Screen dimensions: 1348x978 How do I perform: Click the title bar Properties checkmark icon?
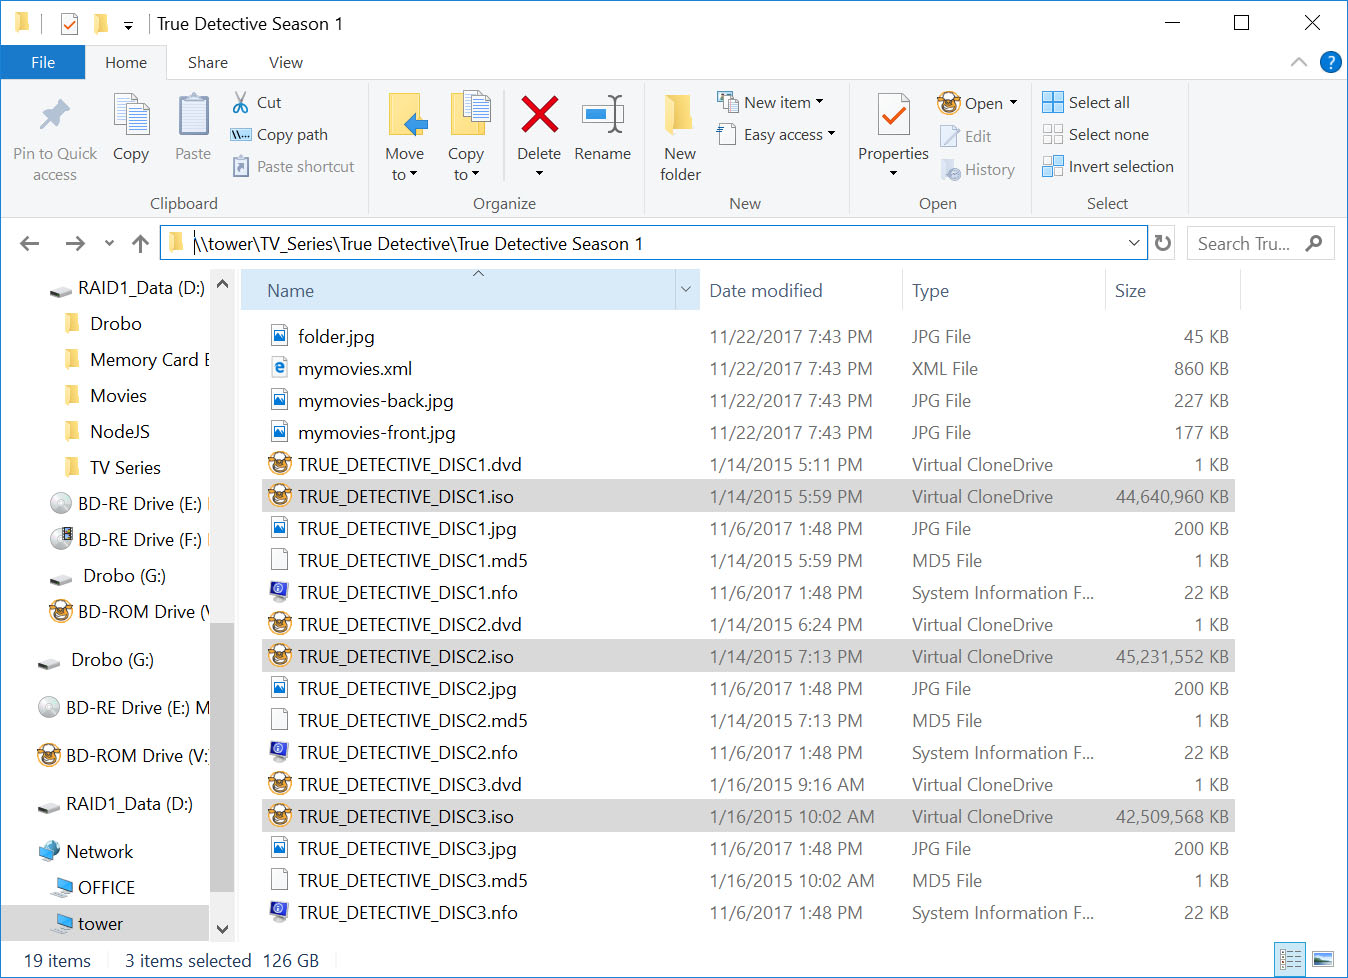coord(69,23)
